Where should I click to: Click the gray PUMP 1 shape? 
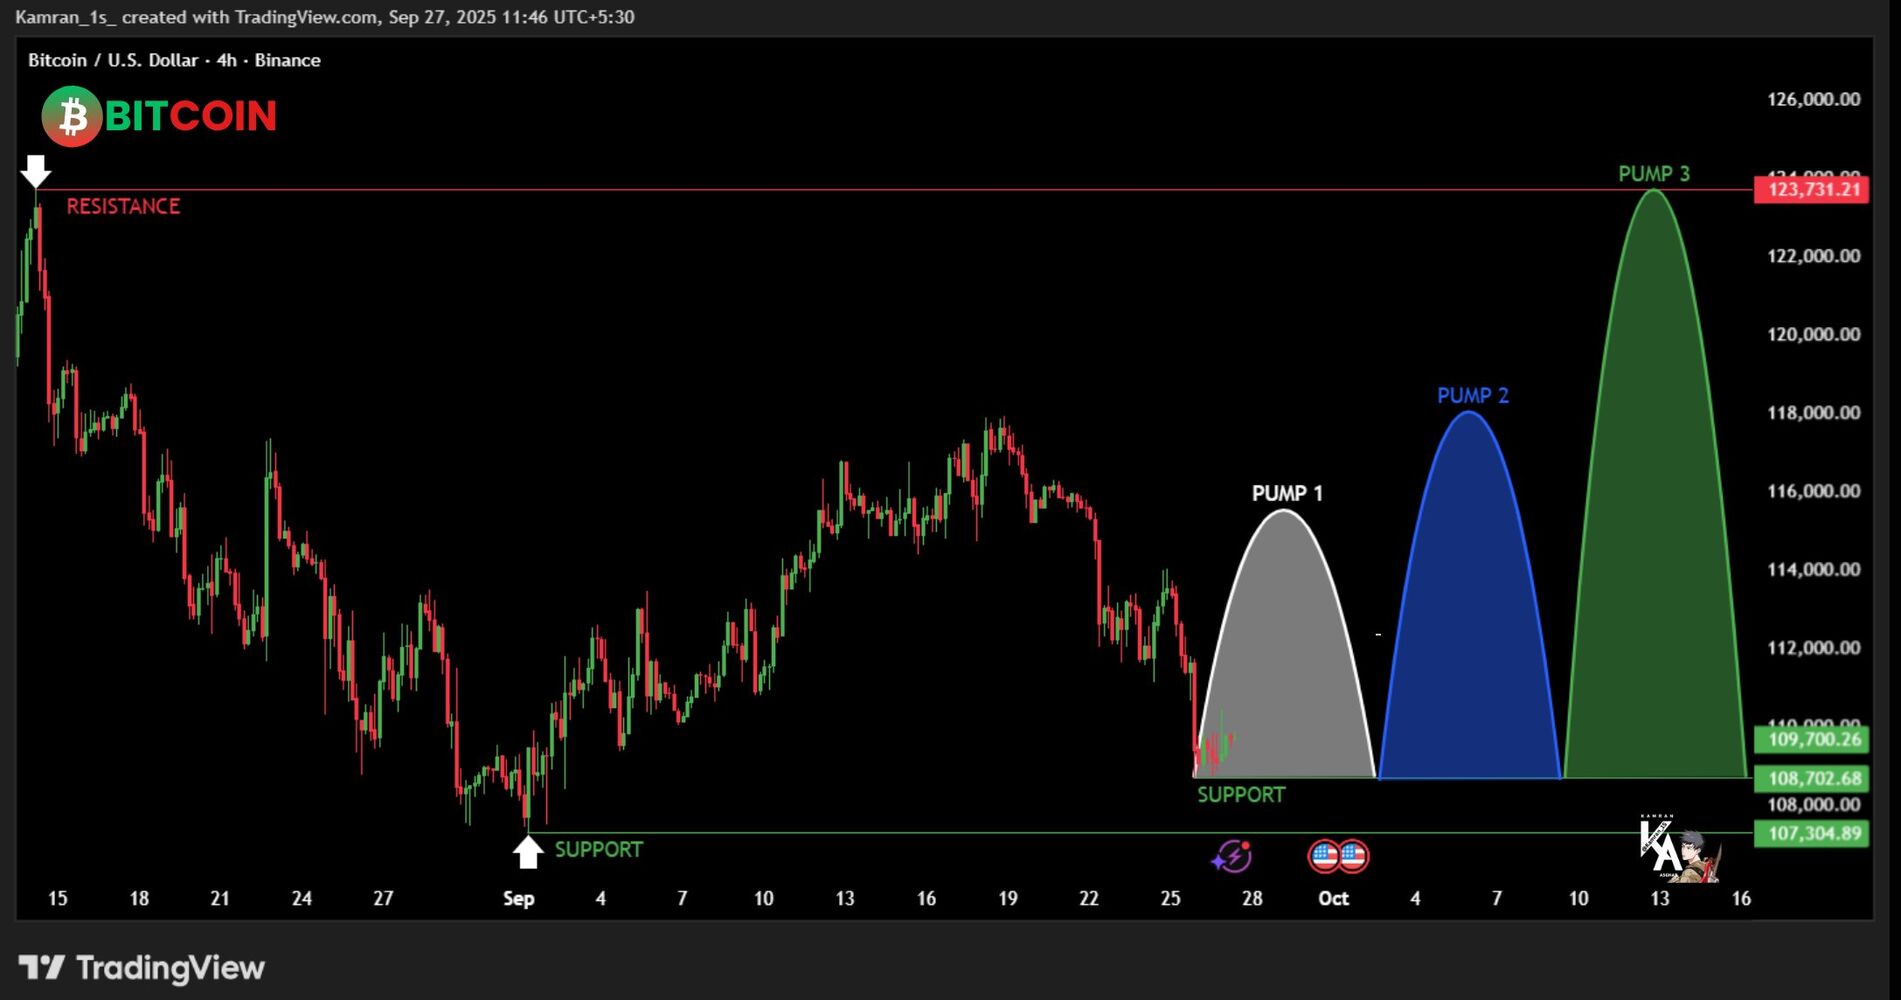1286,660
